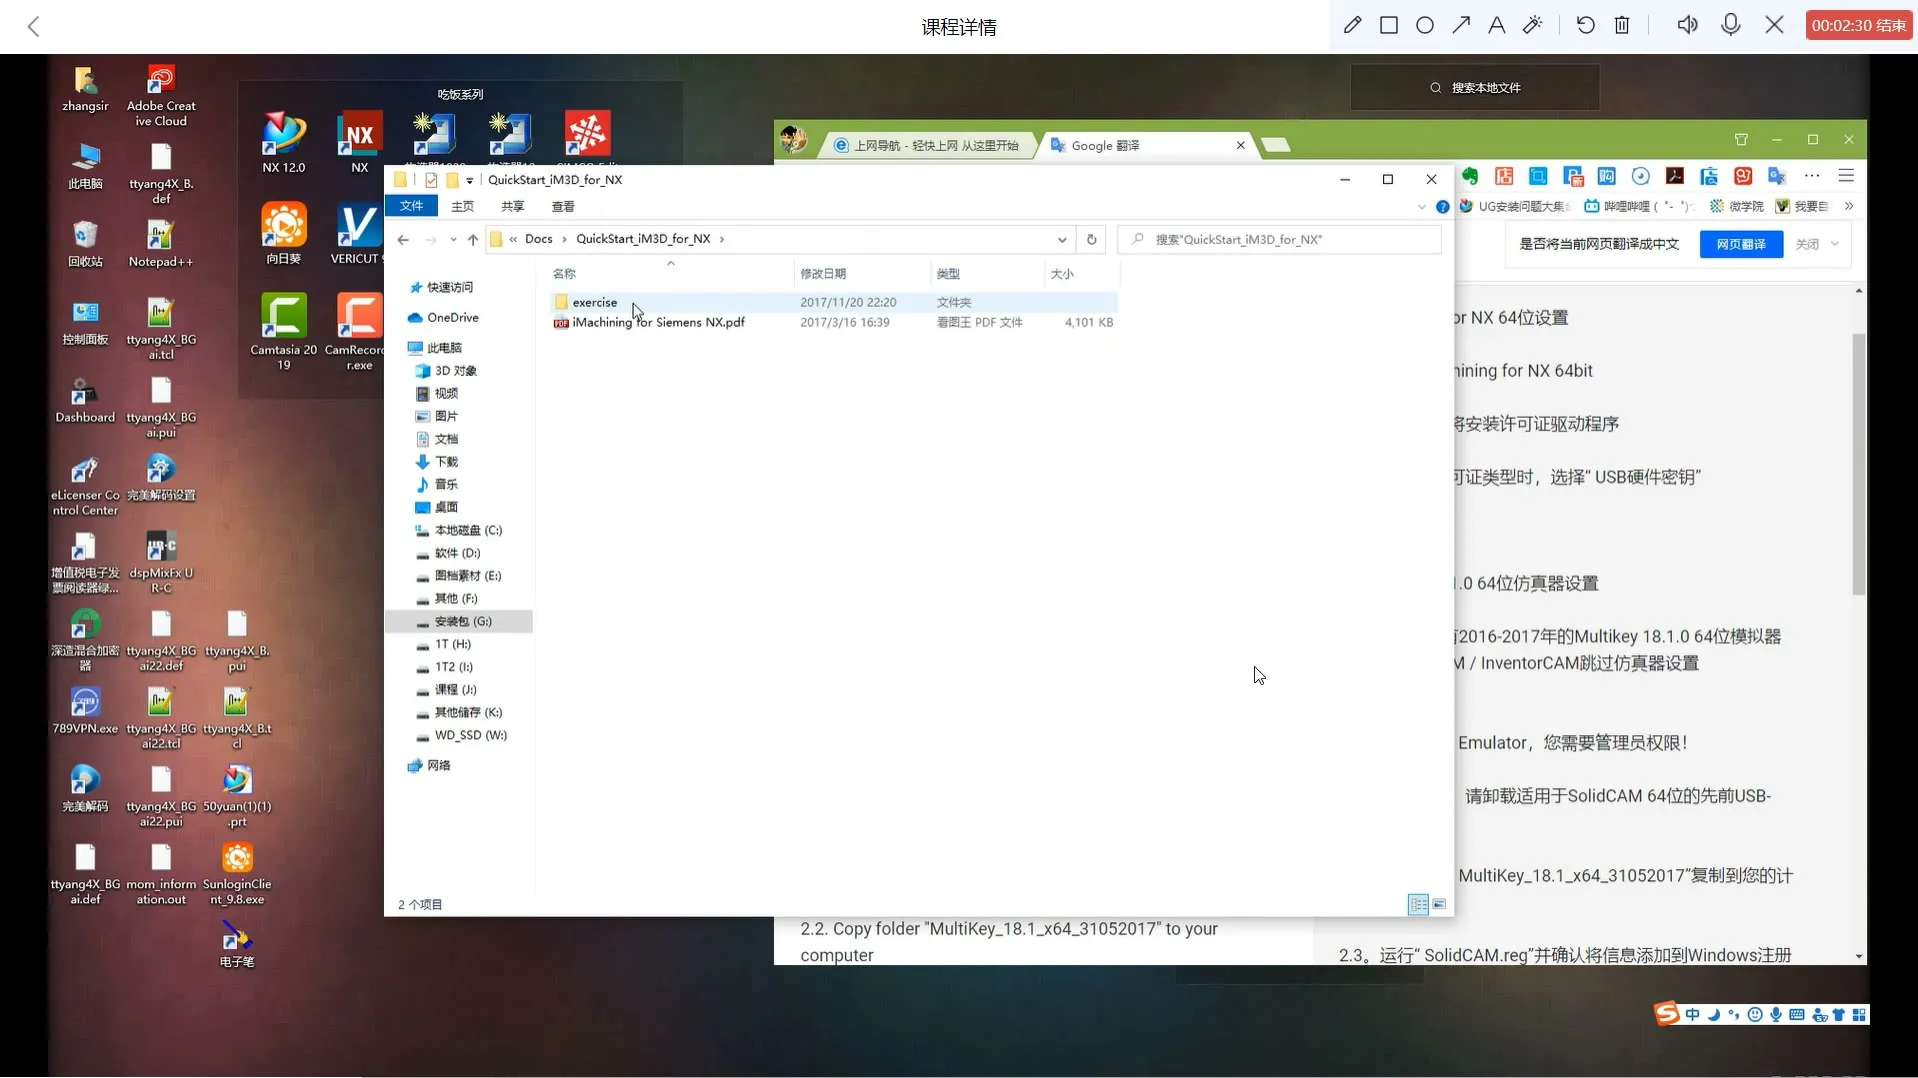Image resolution: width=1918 pixels, height=1078 pixels.
Task: Pick the ellipse annotation tool
Action: click(x=1425, y=25)
